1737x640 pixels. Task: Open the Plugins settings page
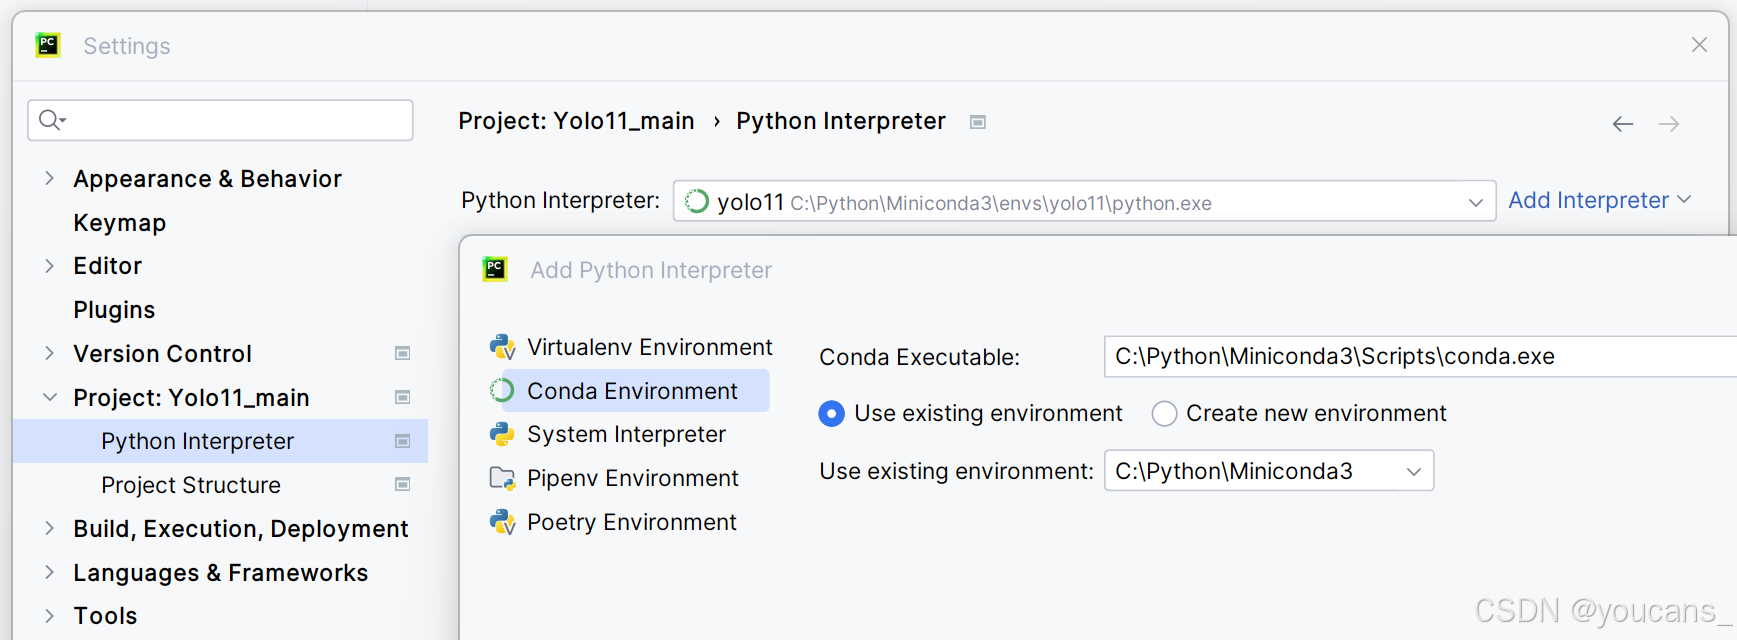[114, 310]
